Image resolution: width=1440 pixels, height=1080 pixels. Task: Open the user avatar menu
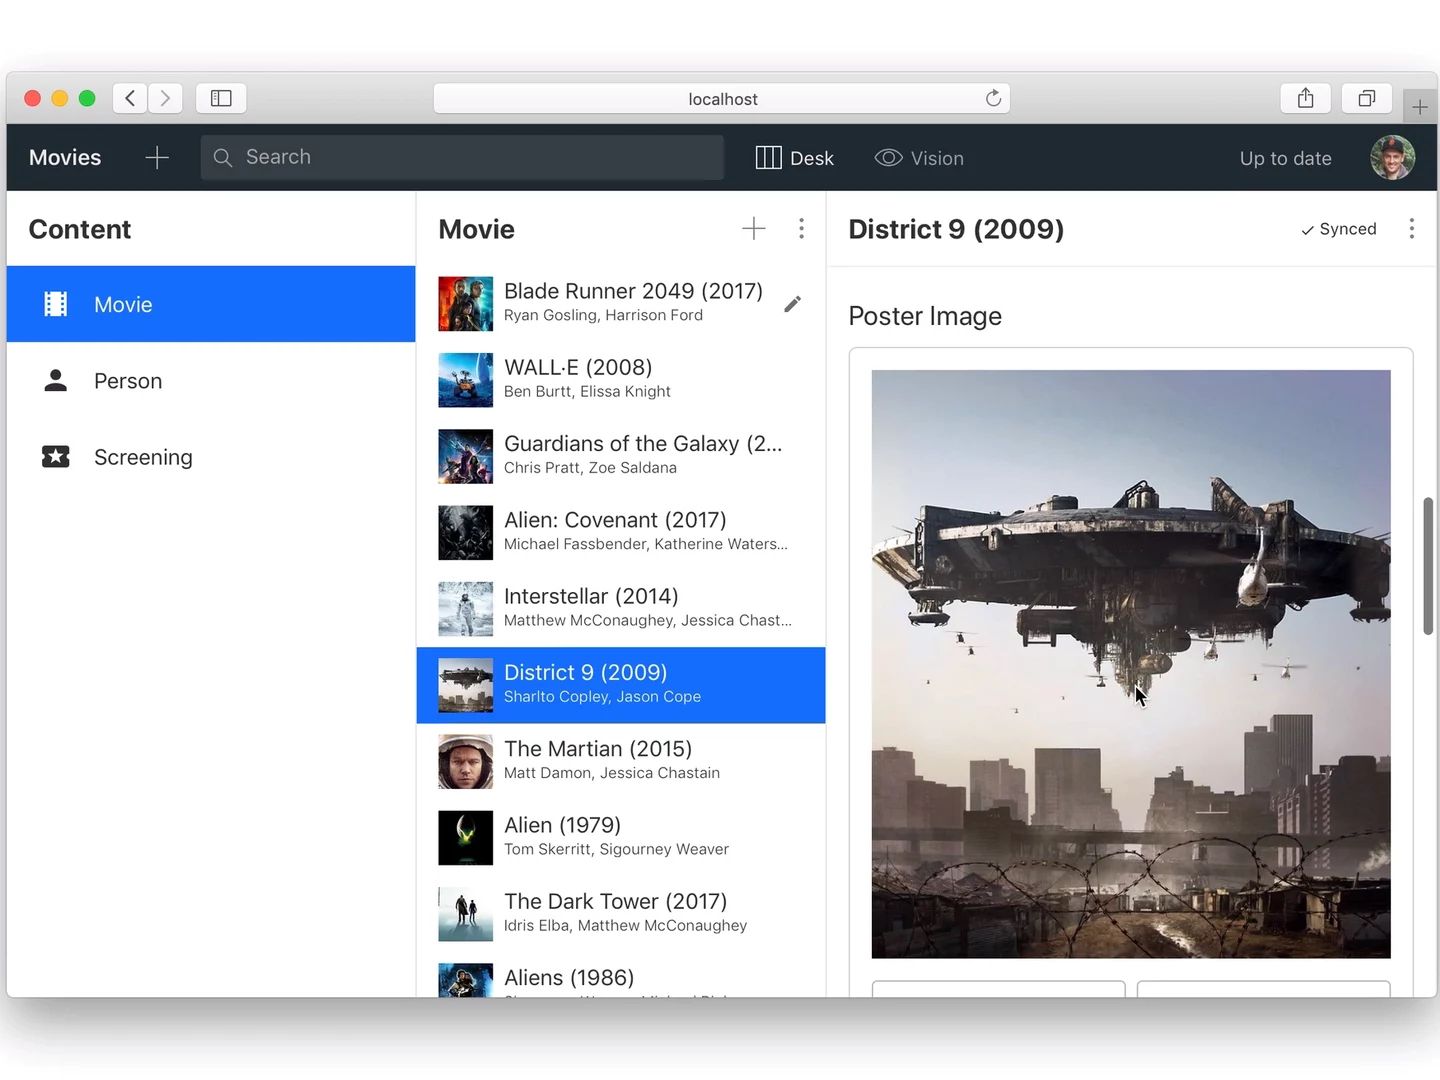(x=1392, y=158)
